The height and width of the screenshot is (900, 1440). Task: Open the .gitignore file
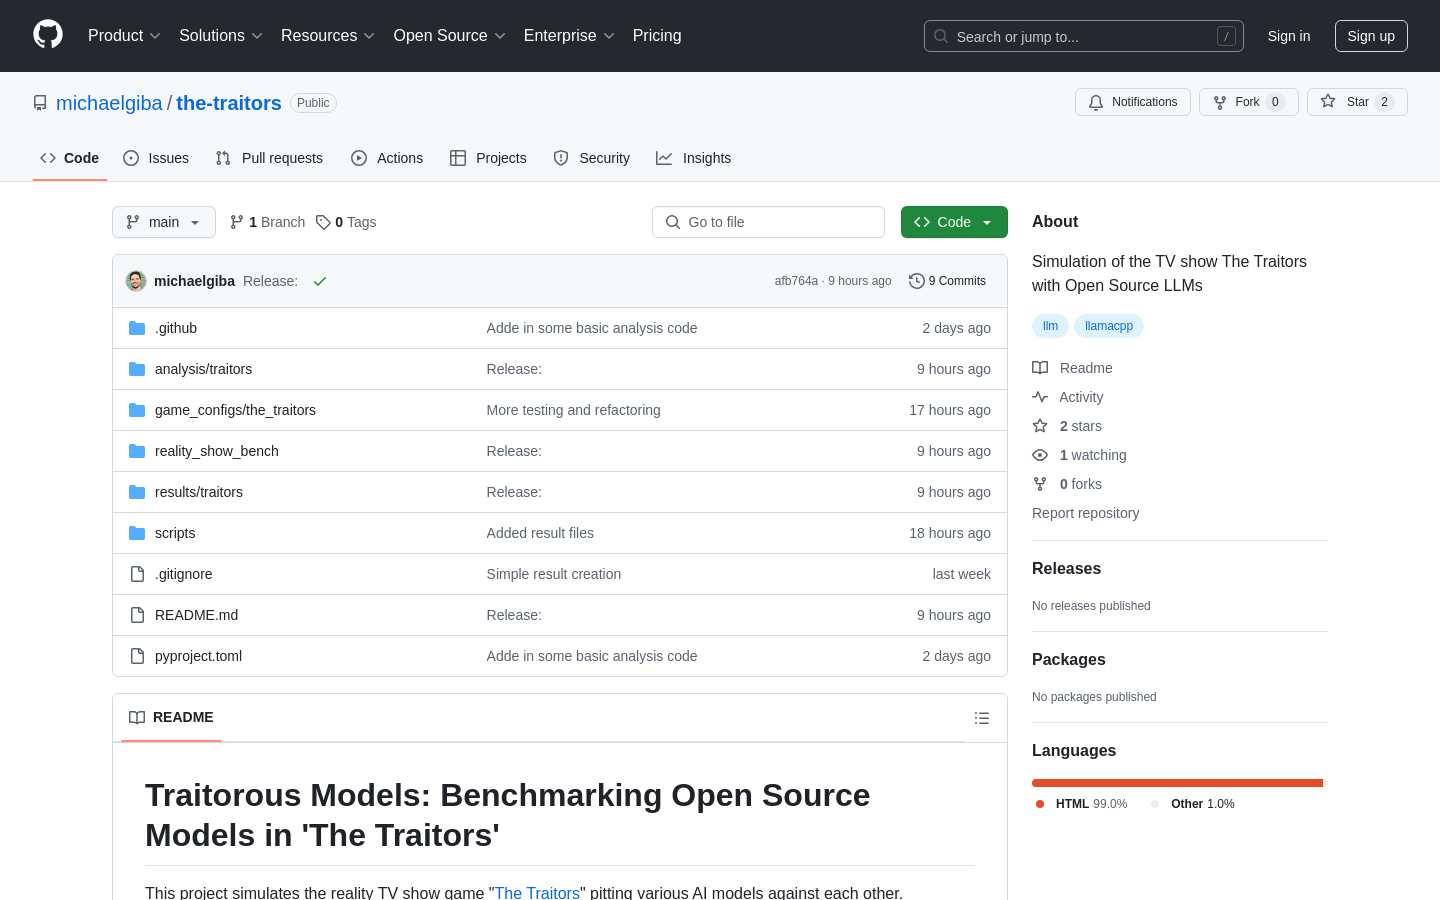coord(183,574)
